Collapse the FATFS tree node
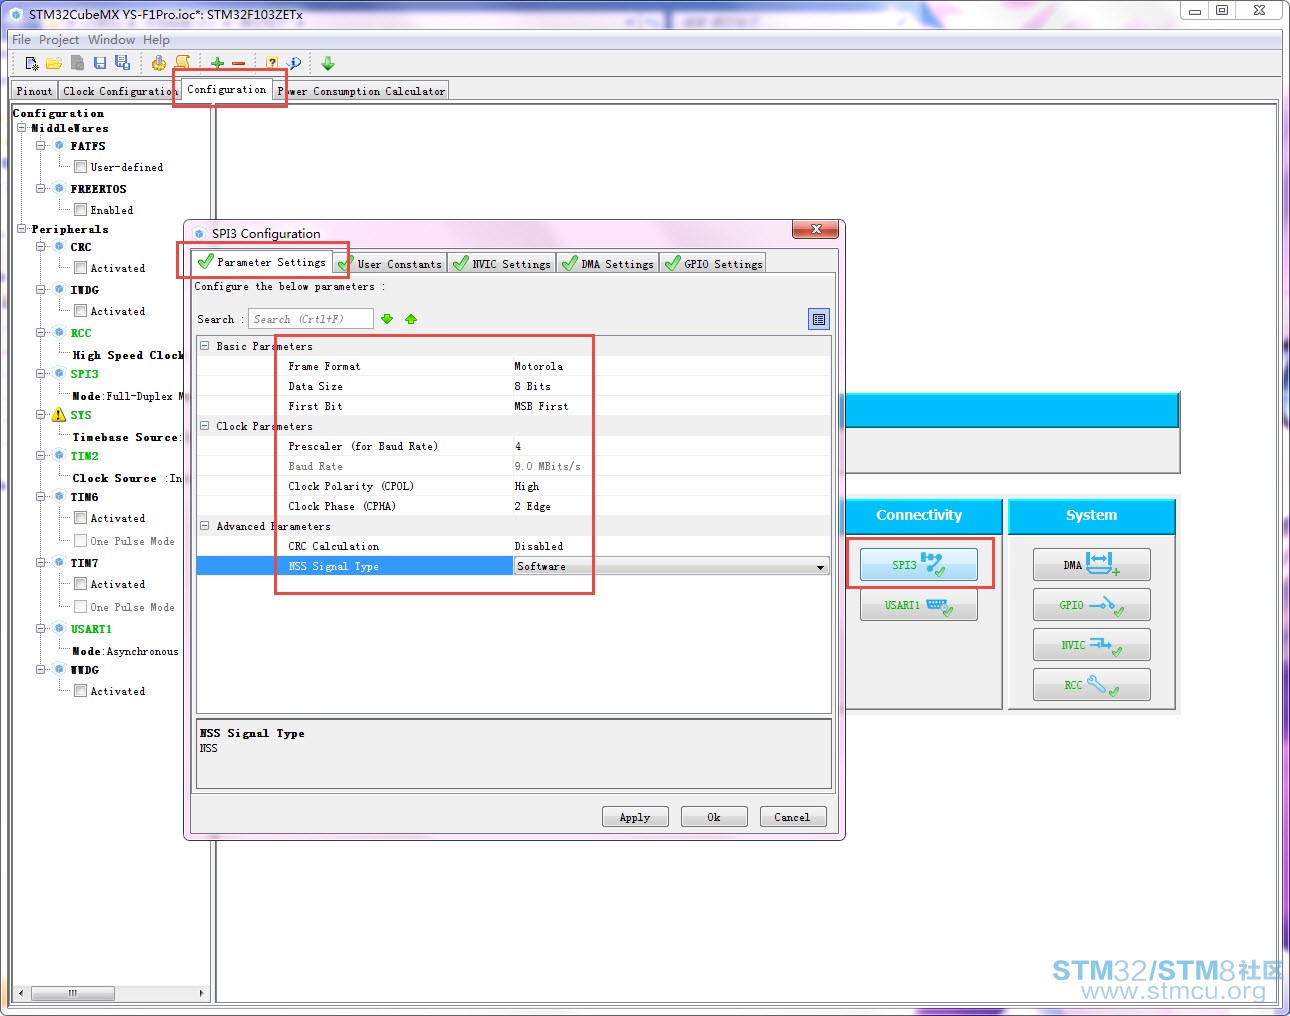 [41, 145]
